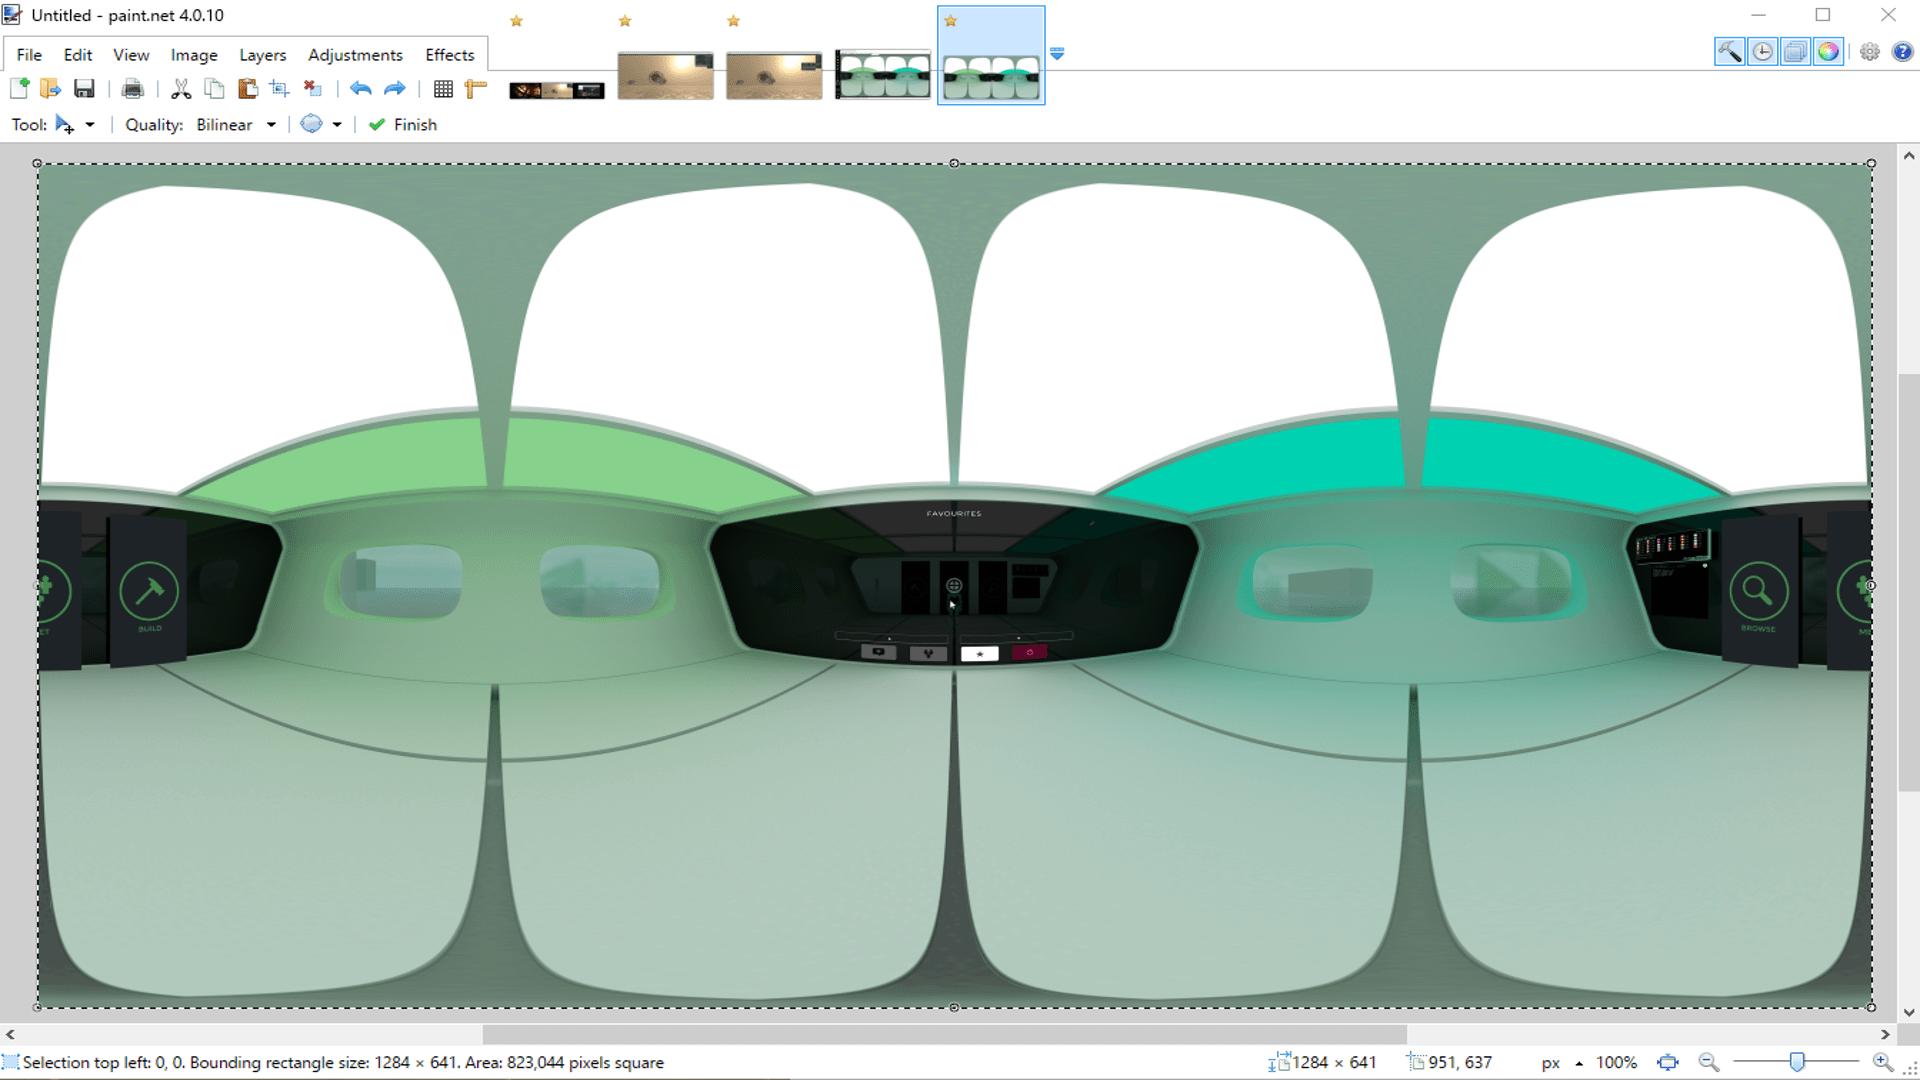Viewport: 1920px width, 1080px height.
Task: Open the Settings gear icon
Action: tap(1869, 52)
